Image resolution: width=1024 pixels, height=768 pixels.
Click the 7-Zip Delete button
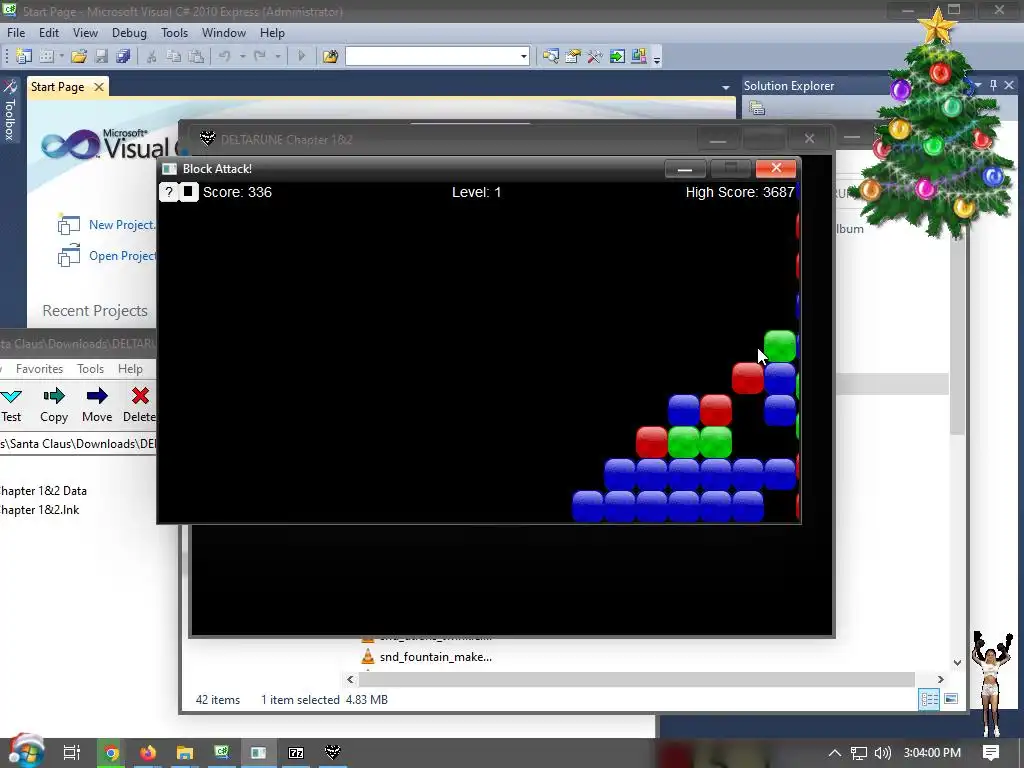point(140,405)
